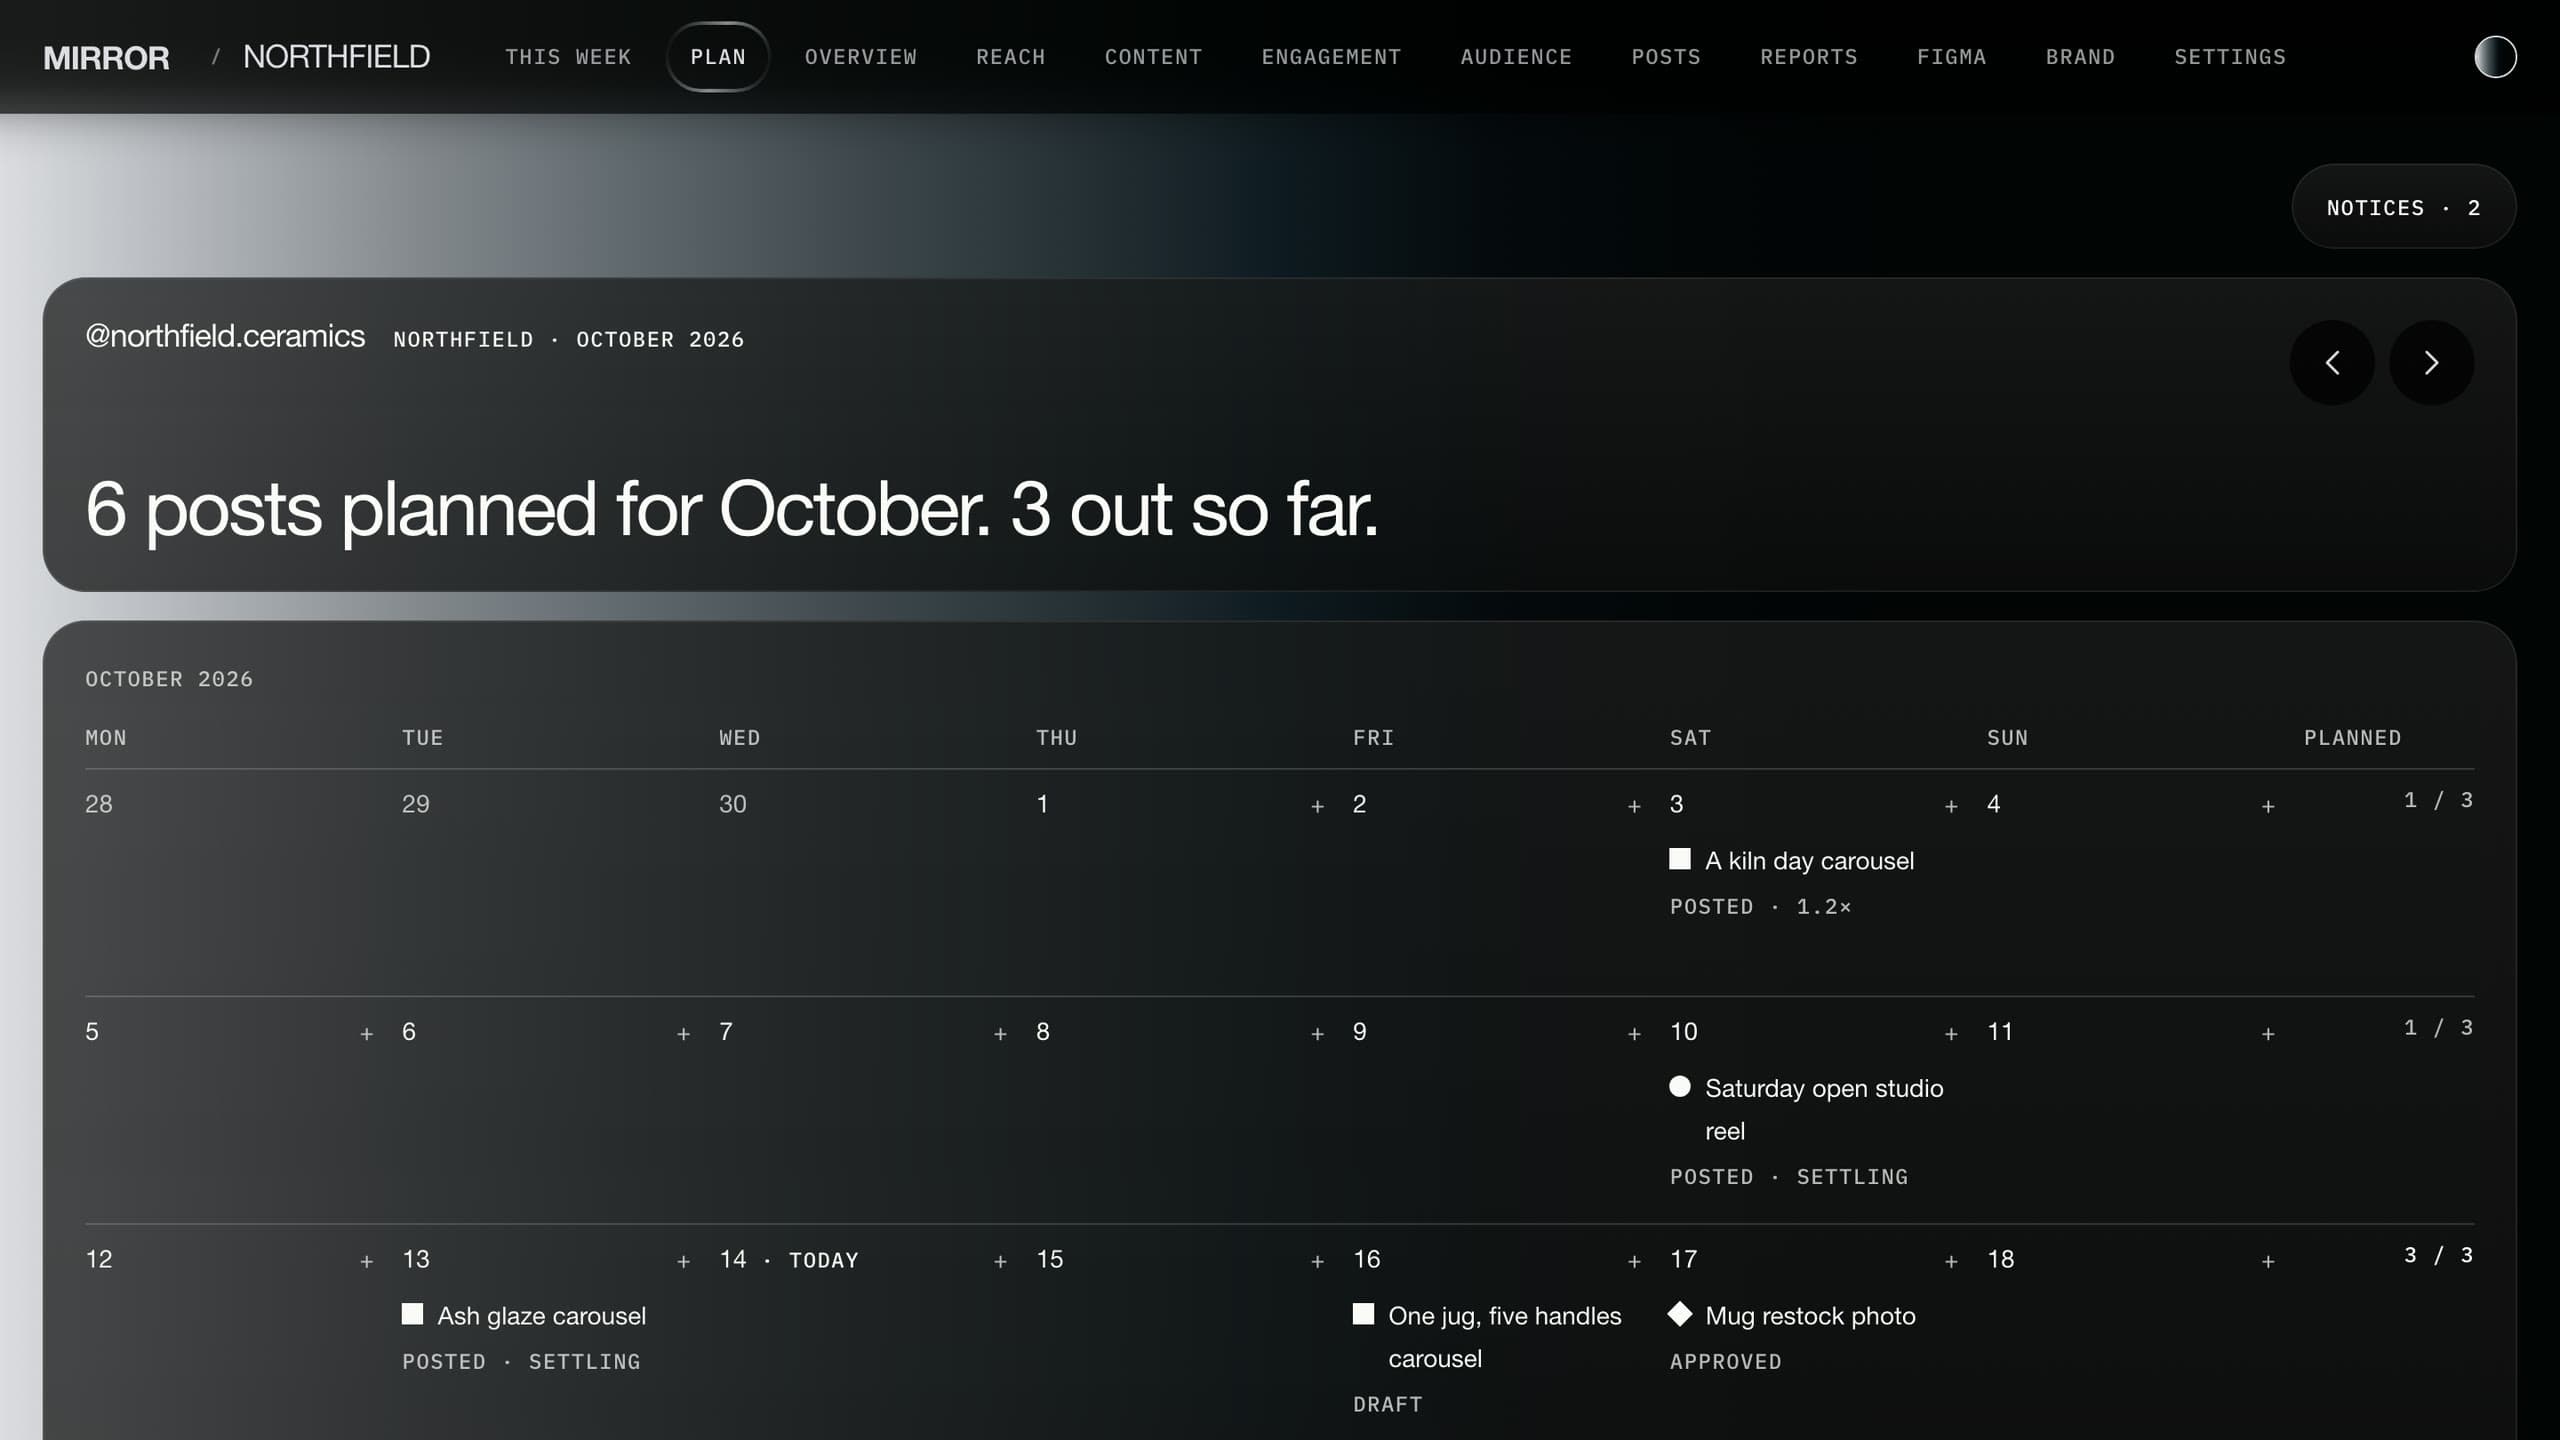Open the Saturday open studio reel post
The image size is (2560, 1440).
pos(1807,1131)
